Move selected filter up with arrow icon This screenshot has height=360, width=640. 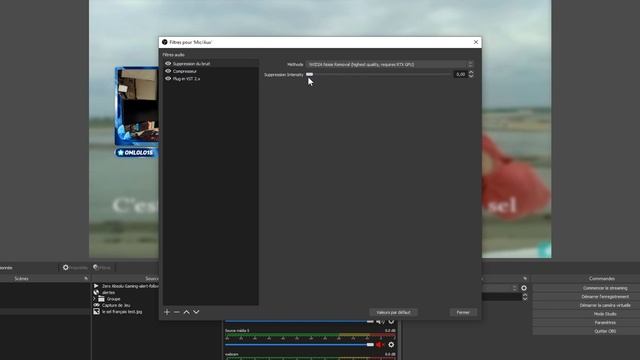coord(187,312)
